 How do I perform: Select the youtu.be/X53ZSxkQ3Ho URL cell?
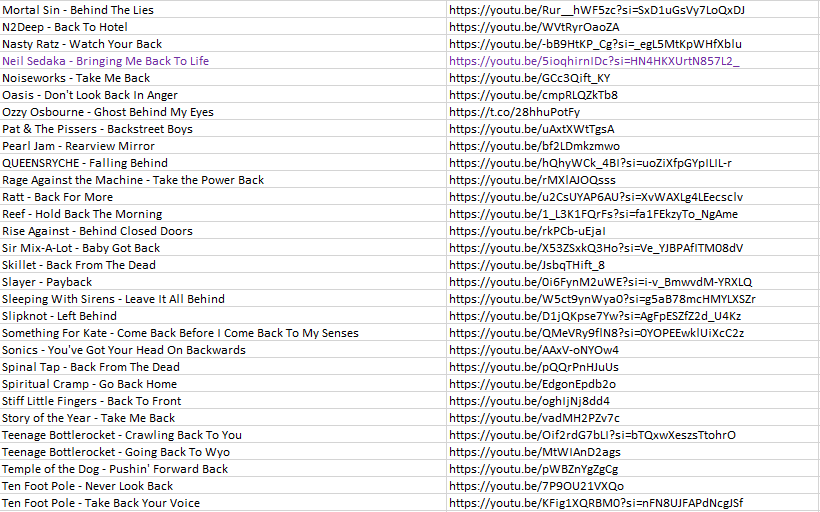pyautogui.click(x=633, y=247)
